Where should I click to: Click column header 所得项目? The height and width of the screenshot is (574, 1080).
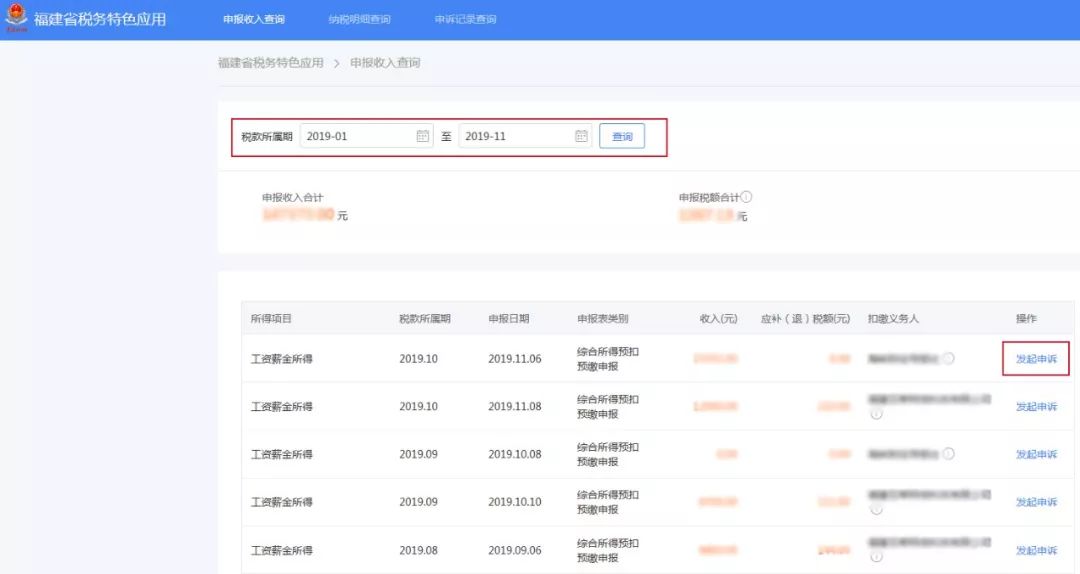pyautogui.click(x=271, y=318)
